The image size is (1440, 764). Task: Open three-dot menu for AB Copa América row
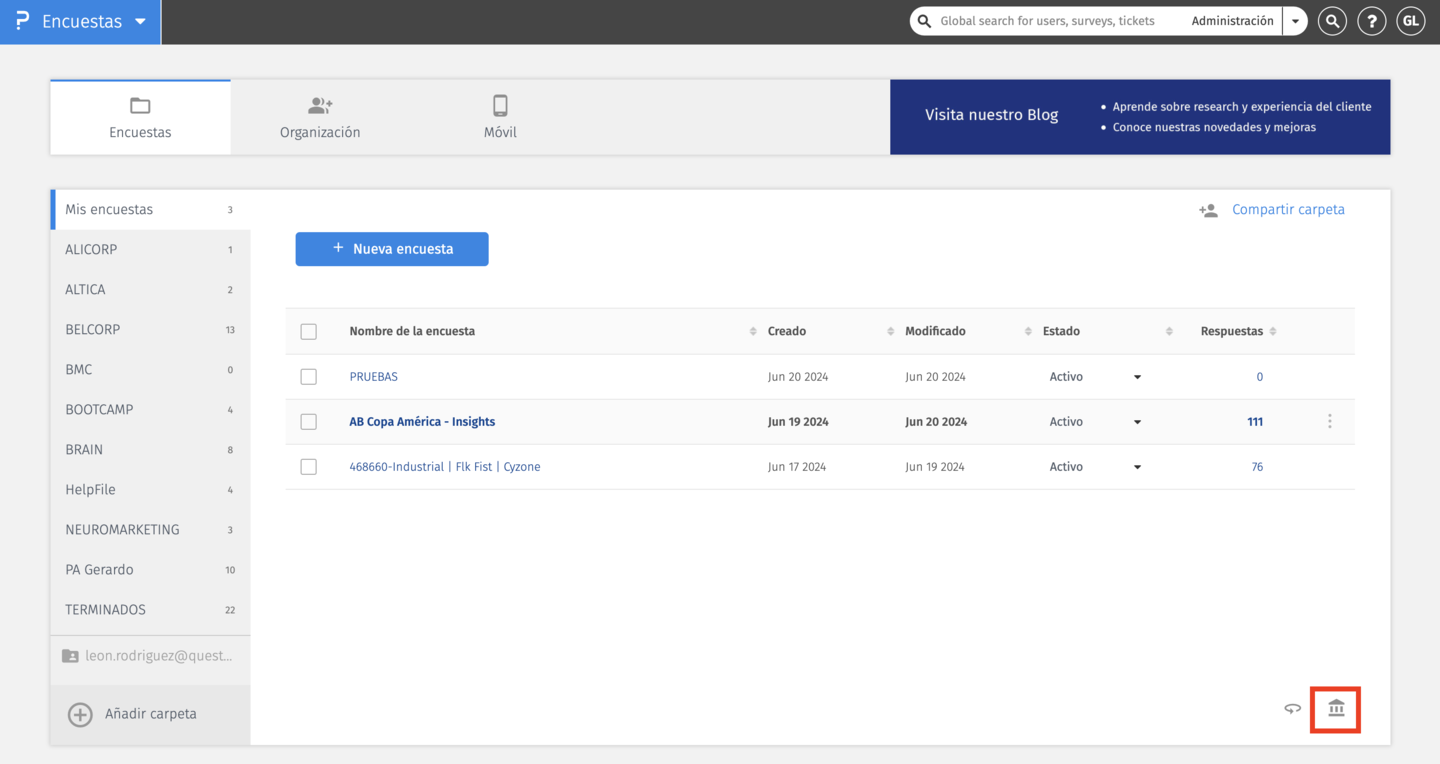[x=1329, y=422]
